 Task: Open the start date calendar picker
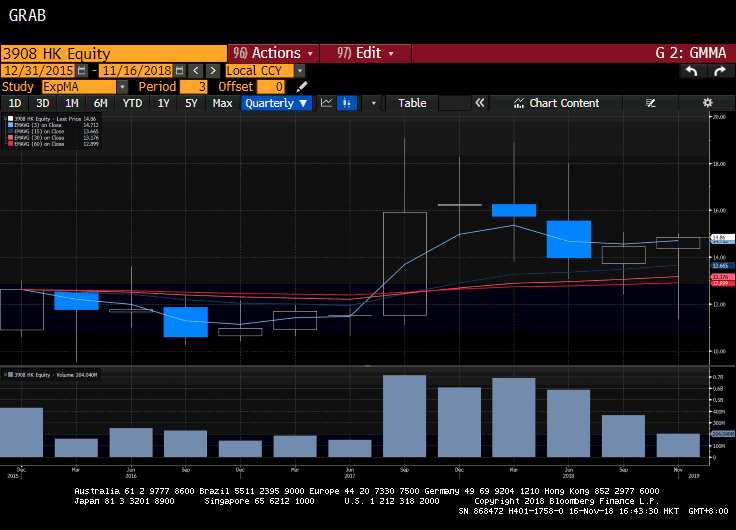[81, 71]
